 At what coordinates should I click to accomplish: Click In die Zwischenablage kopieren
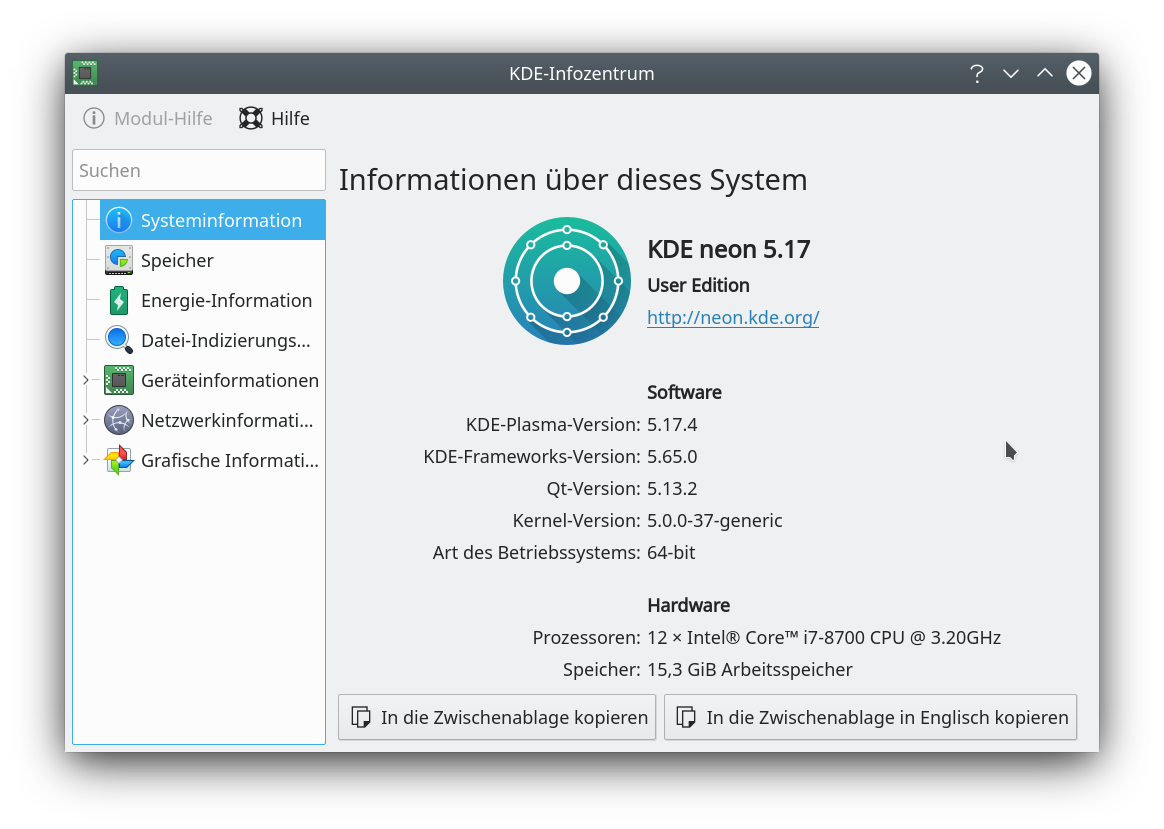click(496, 717)
